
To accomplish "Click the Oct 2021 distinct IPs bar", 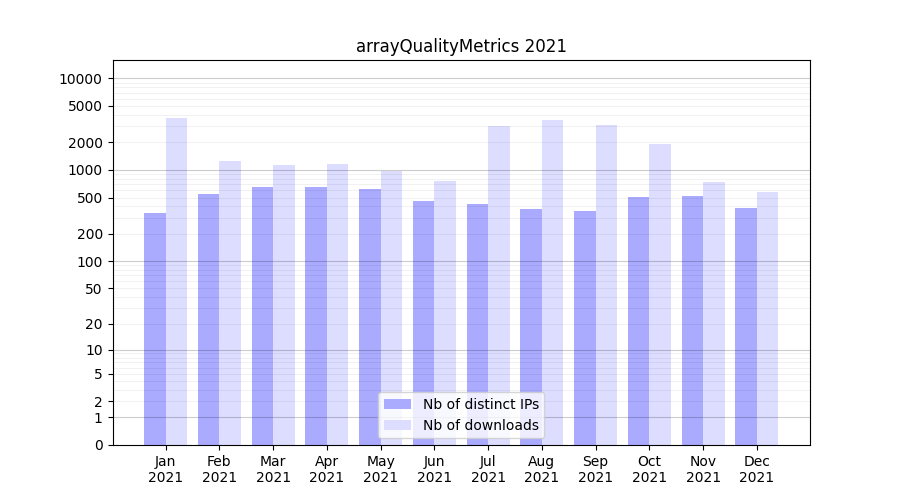I will 639,320.
